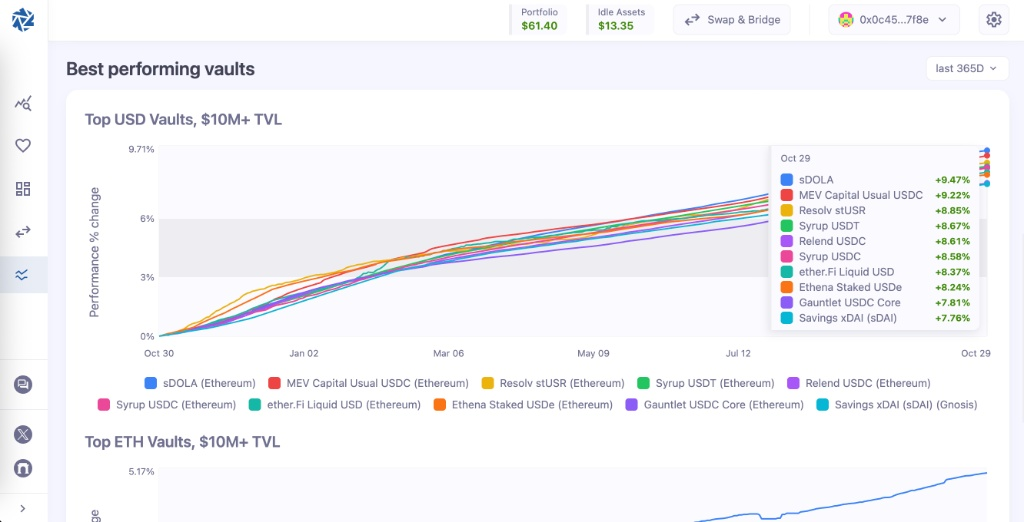This screenshot has width=1024, height=522.
Task: Click the app logo in the sidebar
Action: (23, 19)
